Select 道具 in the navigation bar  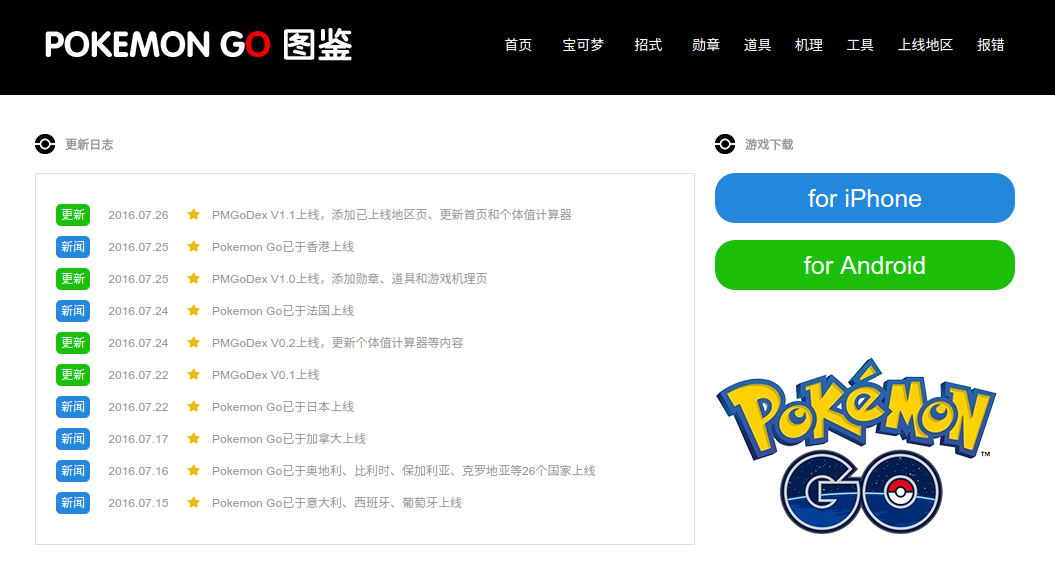tap(757, 45)
